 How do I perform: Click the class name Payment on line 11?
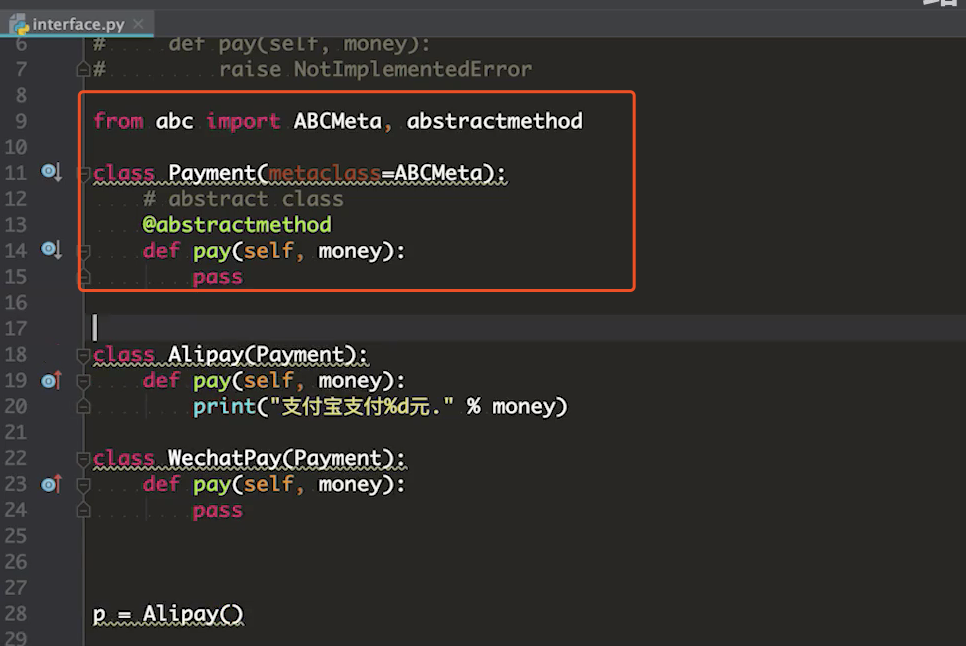(212, 173)
